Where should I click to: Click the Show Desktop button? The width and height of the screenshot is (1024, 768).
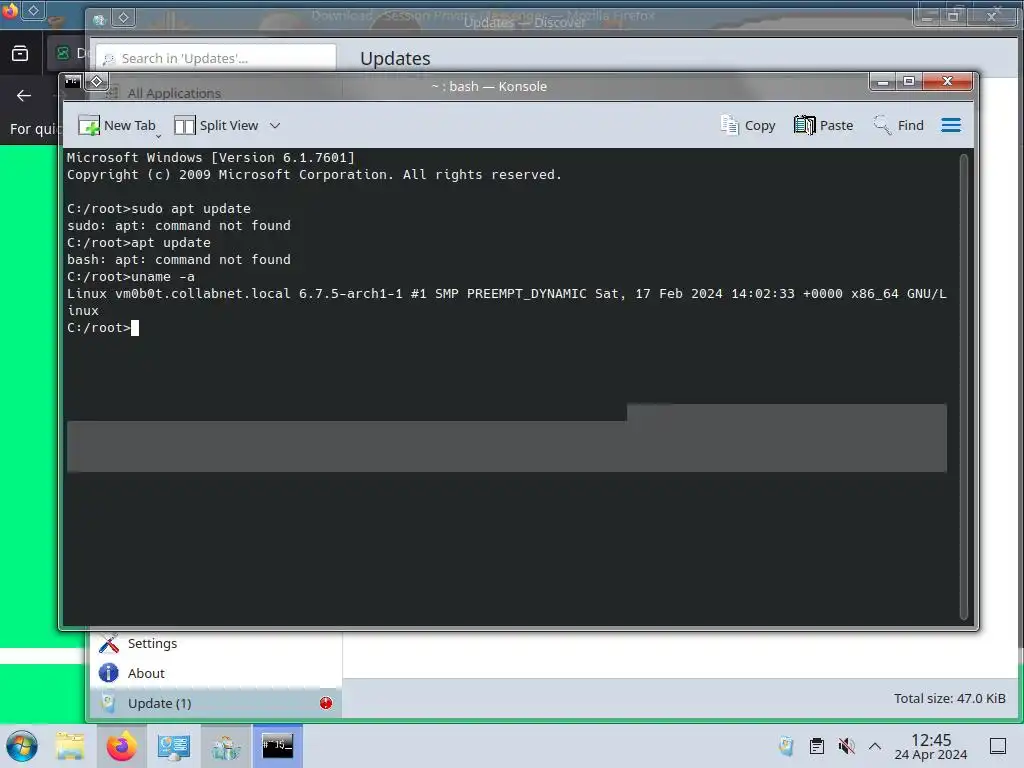(x=998, y=746)
